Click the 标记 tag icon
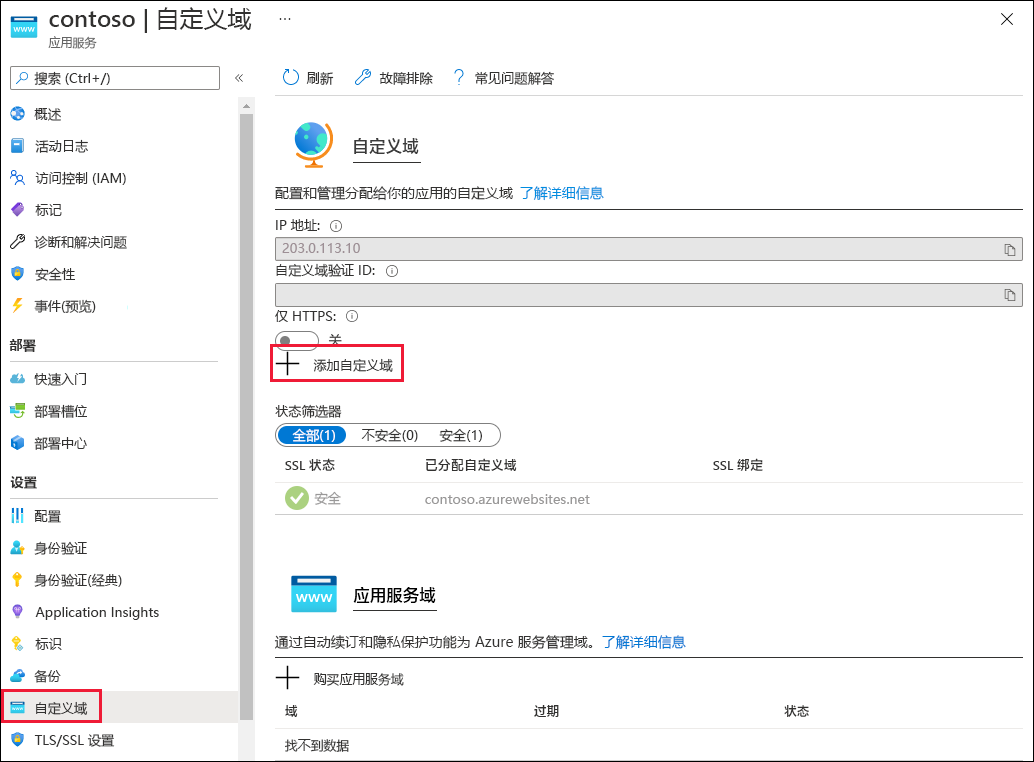 click(x=18, y=210)
